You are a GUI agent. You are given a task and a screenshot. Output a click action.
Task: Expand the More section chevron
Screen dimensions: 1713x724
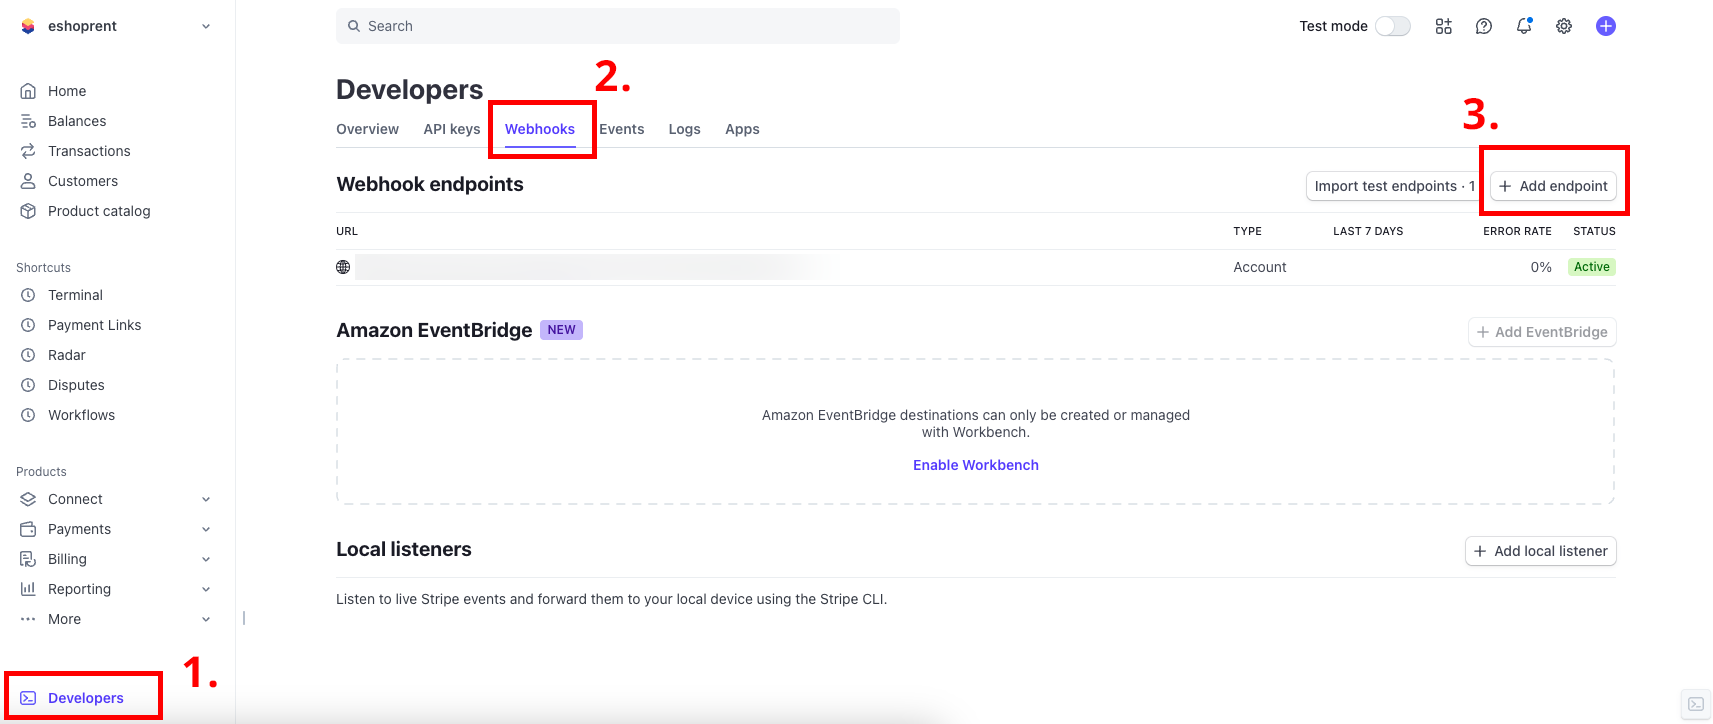tap(206, 619)
